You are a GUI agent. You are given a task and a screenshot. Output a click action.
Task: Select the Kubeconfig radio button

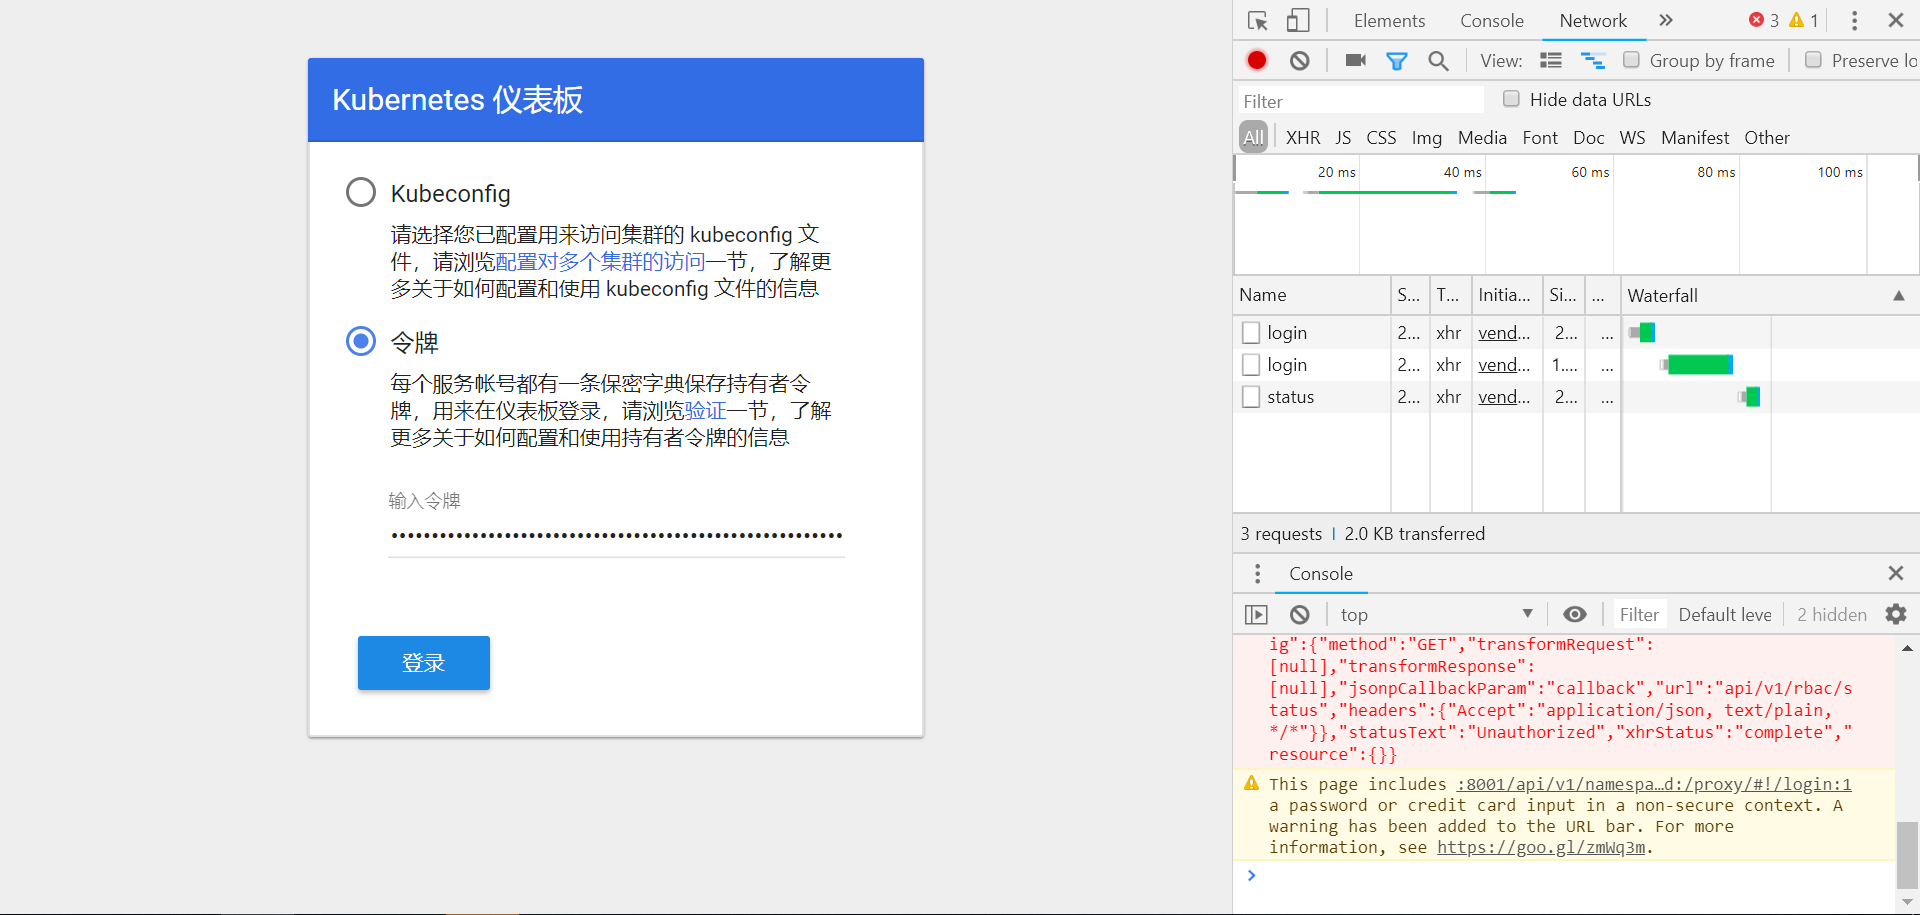click(361, 192)
